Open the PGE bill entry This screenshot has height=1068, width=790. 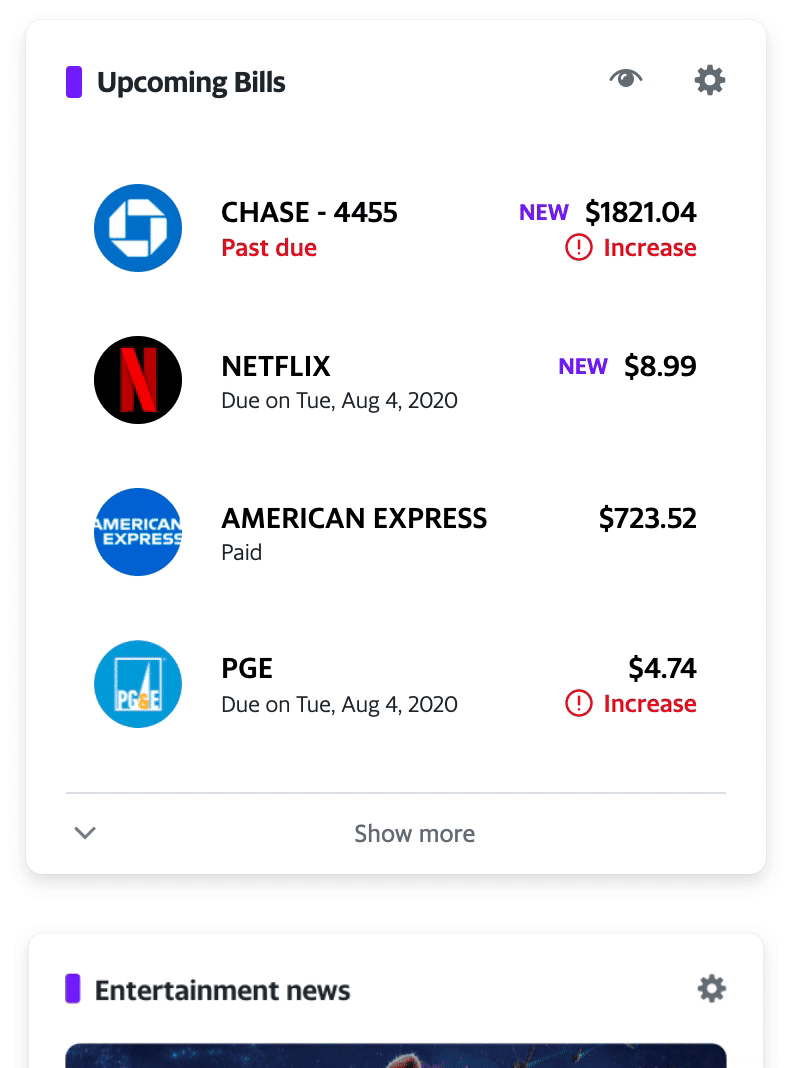point(396,684)
